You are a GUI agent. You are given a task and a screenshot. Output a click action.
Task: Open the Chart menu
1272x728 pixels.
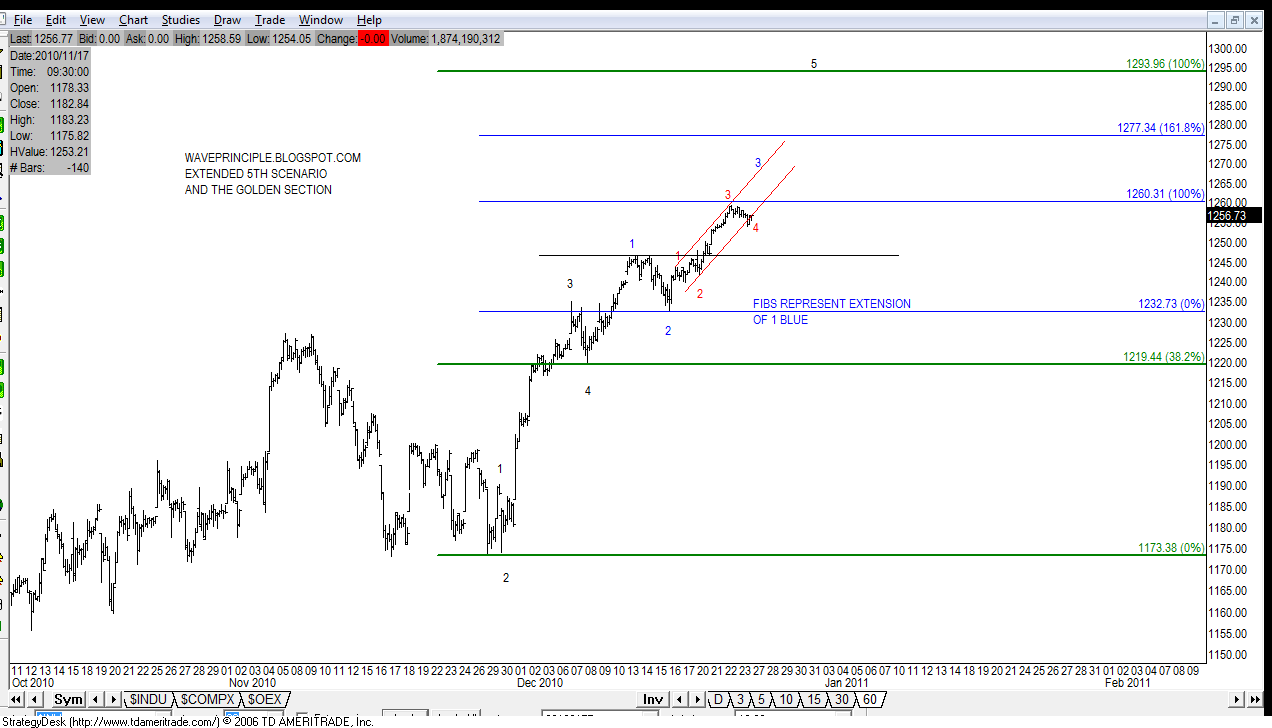coord(133,19)
